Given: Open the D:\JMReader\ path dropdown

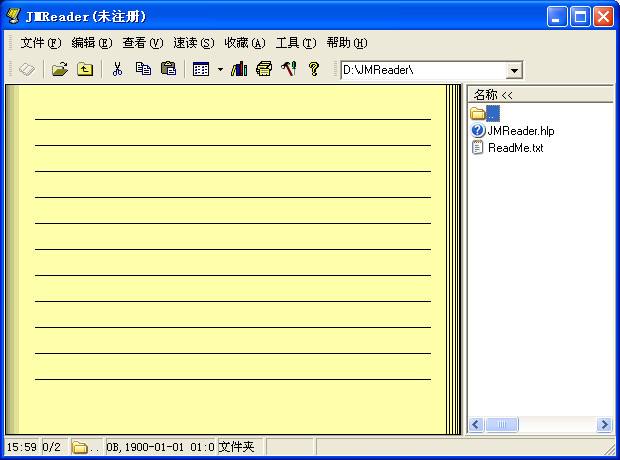Looking at the screenshot, I should click(x=514, y=70).
